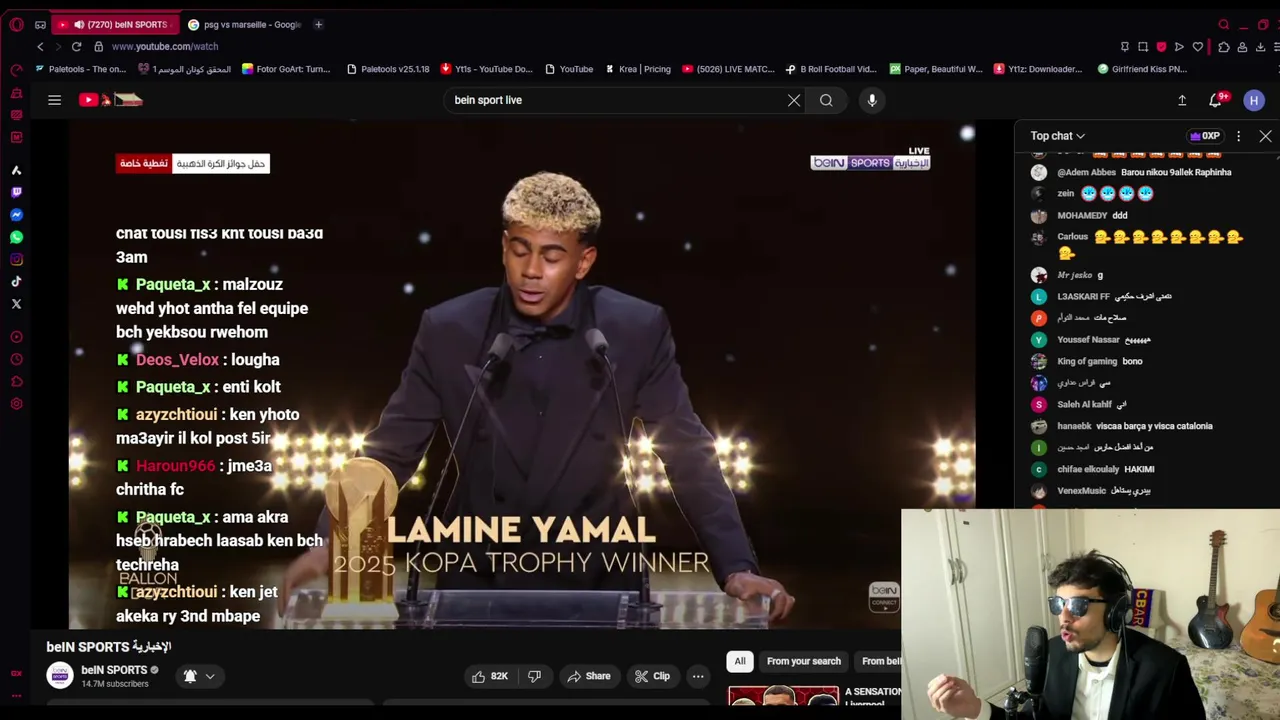Start voice search with microphone
This screenshot has height=720, width=1280.
point(872,100)
